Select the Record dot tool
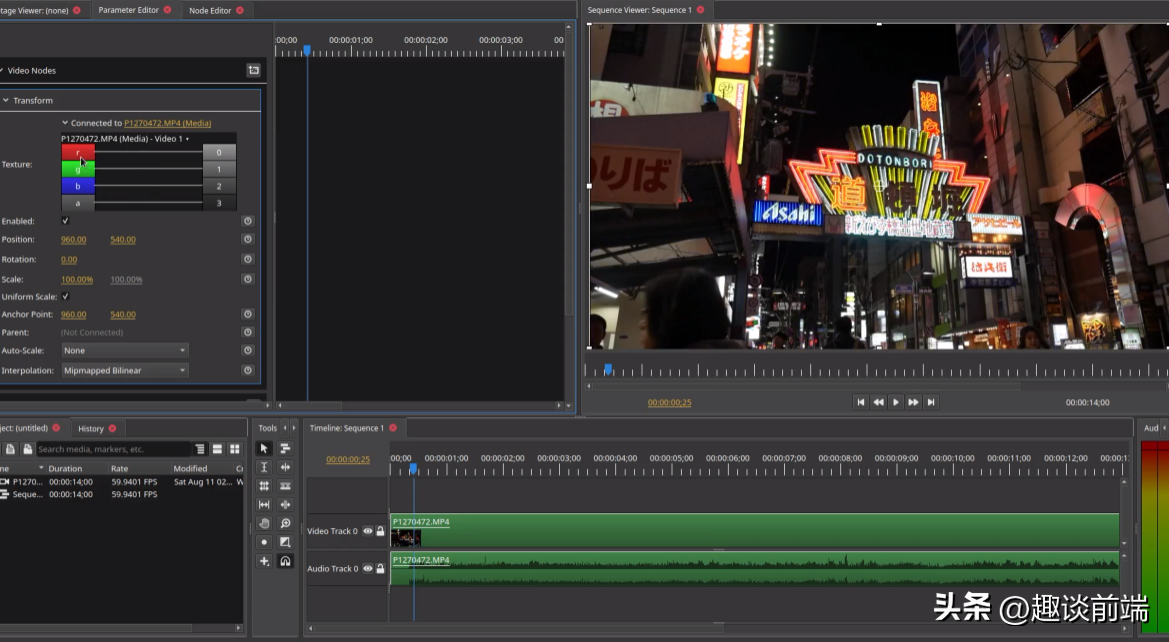1169x642 pixels. click(x=264, y=542)
